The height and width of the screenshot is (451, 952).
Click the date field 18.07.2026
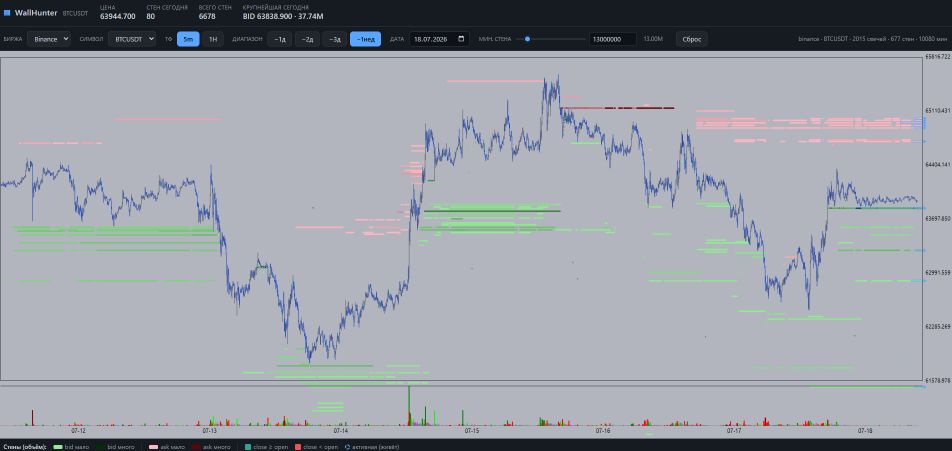tap(439, 39)
